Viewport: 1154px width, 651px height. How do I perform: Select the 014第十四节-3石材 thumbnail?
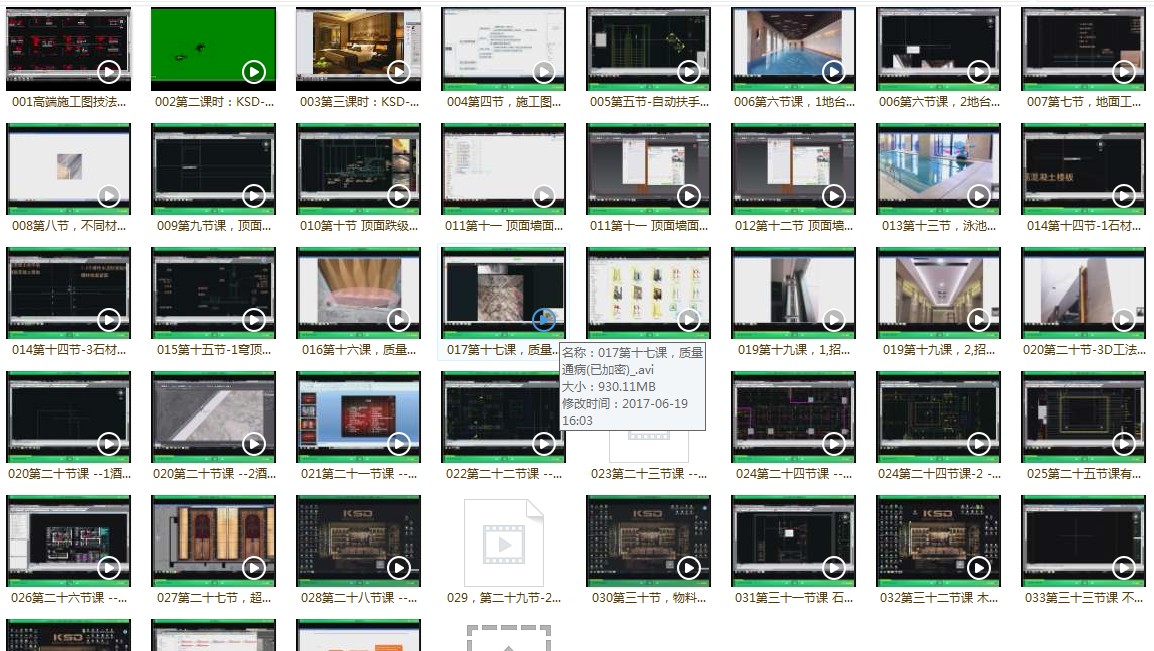[69, 294]
